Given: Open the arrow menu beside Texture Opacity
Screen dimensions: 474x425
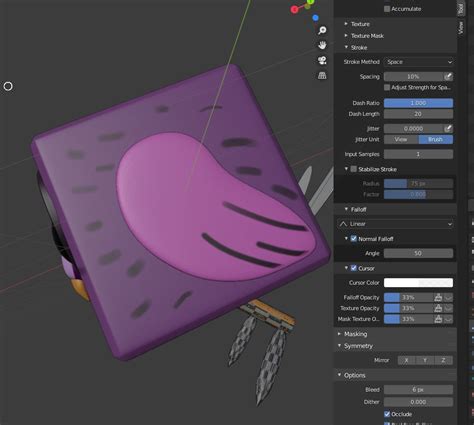Looking at the screenshot, I should [x=448, y=308].
